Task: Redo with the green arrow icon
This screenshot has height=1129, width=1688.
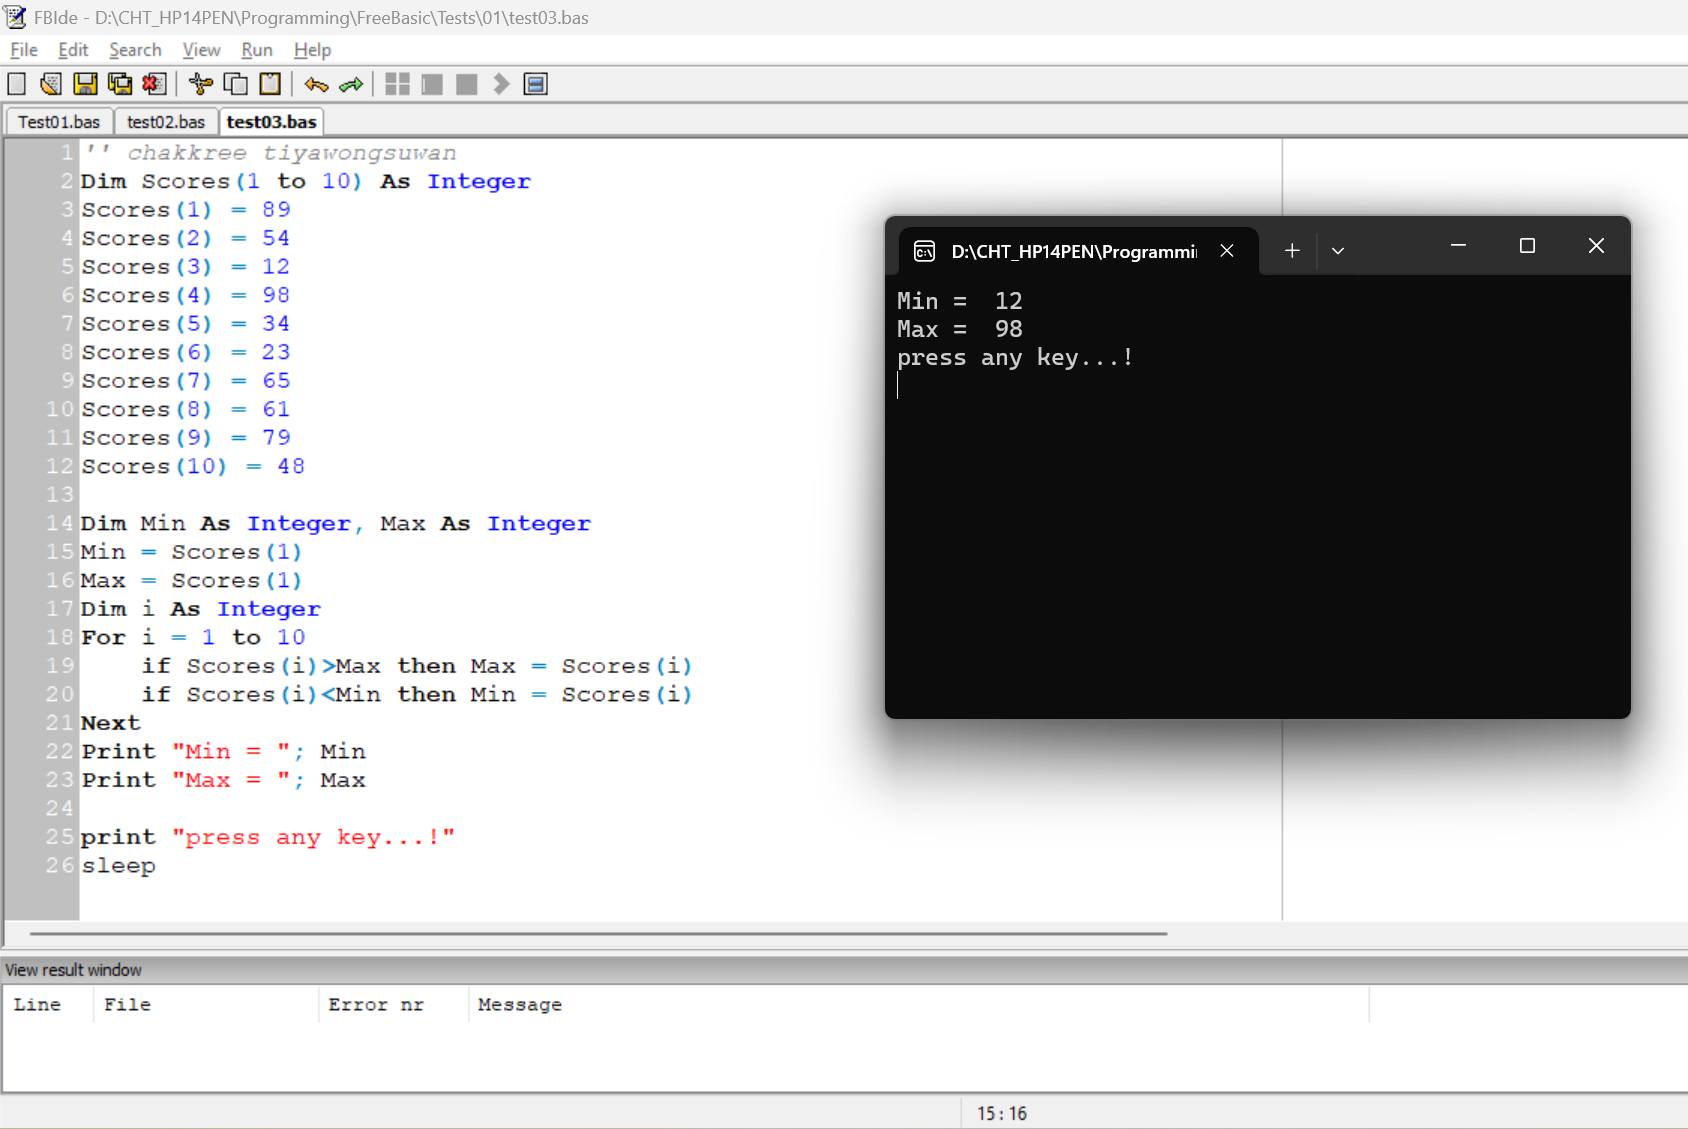Action: click(351, 84)
